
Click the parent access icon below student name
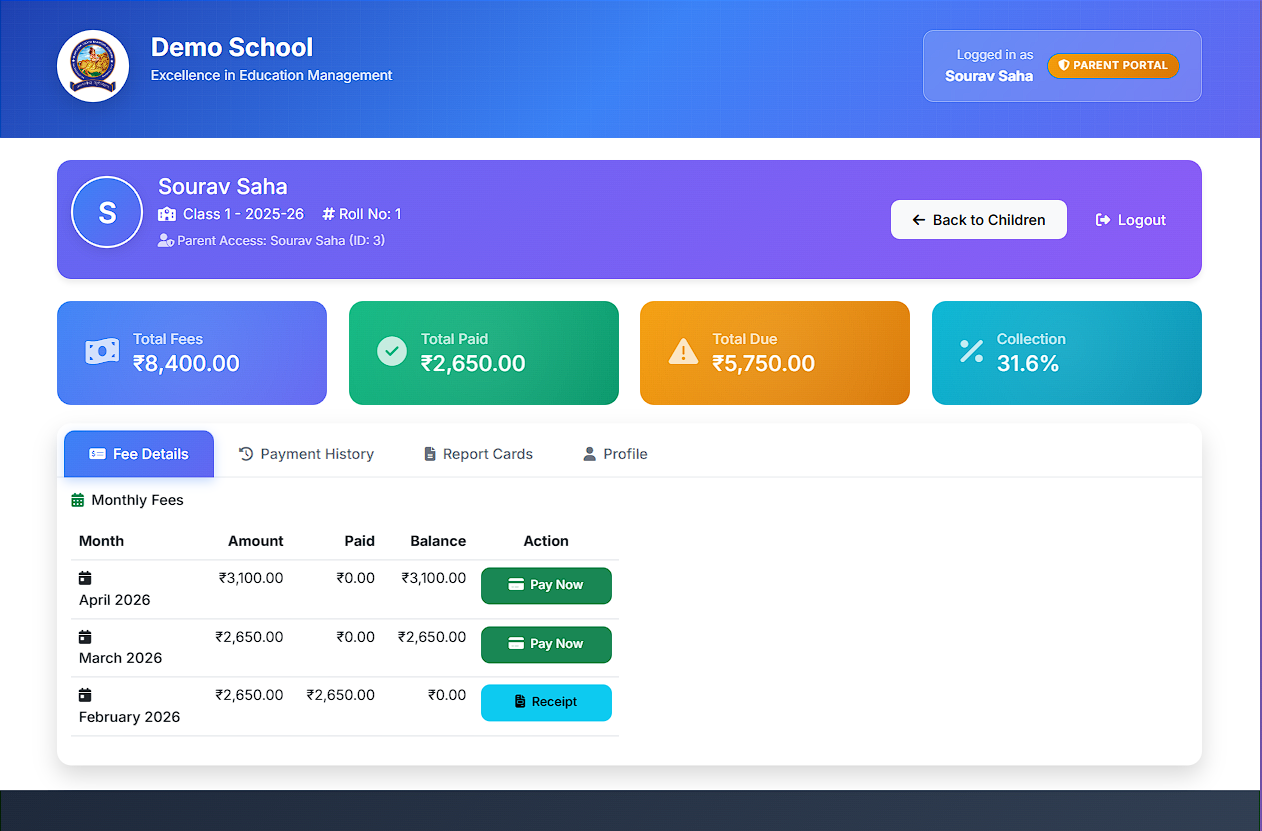point(164,240)
